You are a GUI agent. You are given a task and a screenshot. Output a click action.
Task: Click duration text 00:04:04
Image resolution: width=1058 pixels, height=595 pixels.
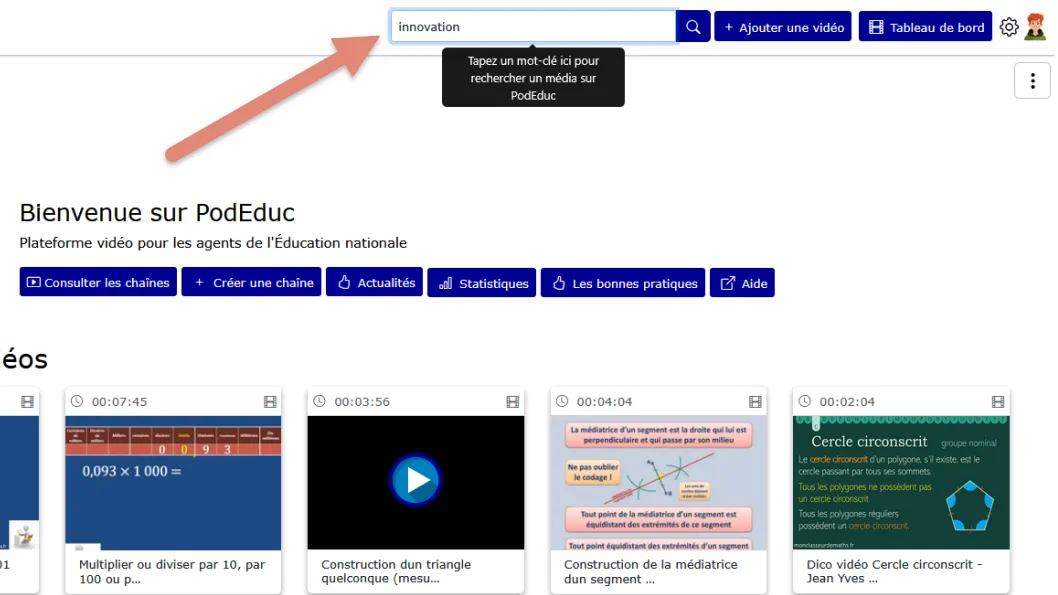(x=605, y=401)
